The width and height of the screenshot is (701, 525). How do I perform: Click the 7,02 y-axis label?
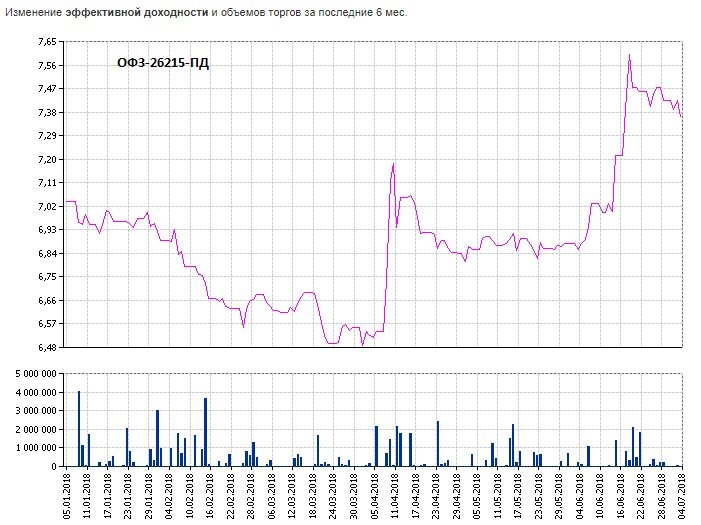point(47,207)
